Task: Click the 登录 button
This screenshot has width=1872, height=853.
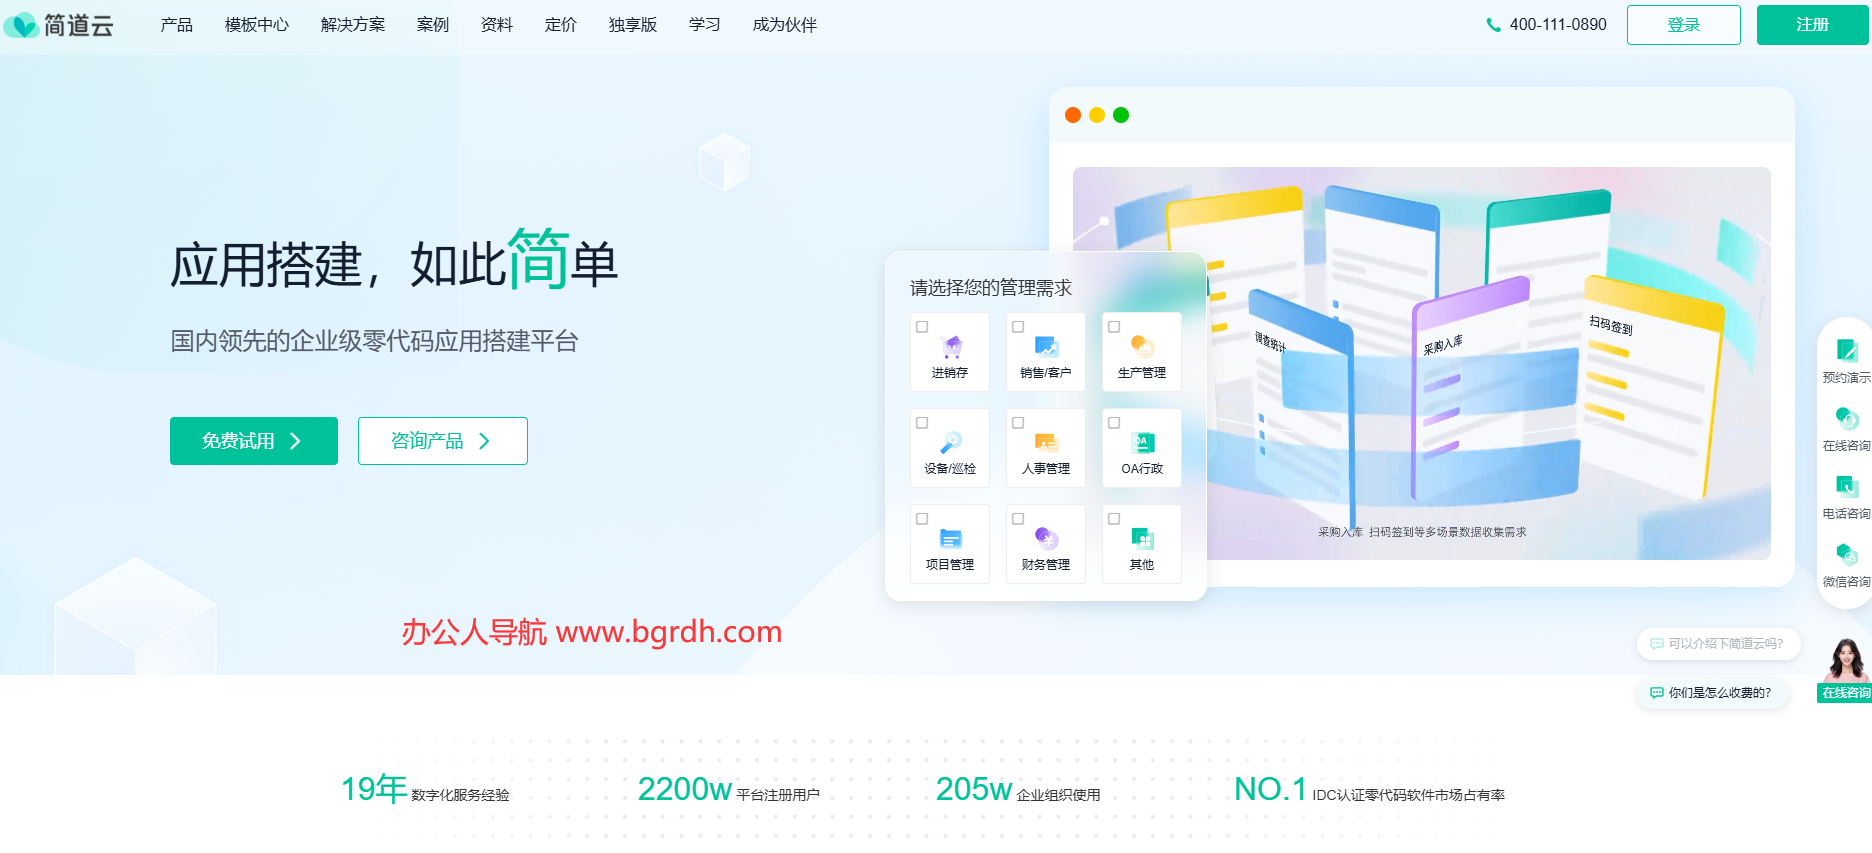Action: tap(1683, 25)
